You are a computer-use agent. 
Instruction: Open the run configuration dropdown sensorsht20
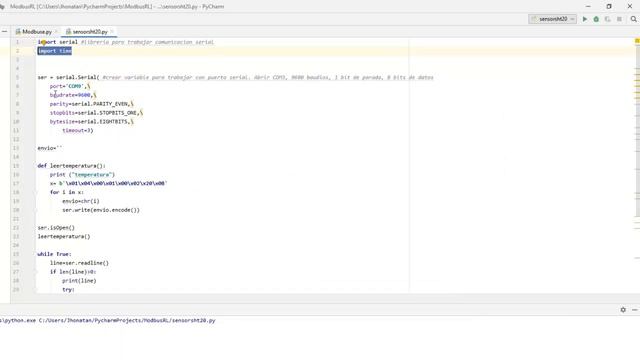click(x=552, y=19)
